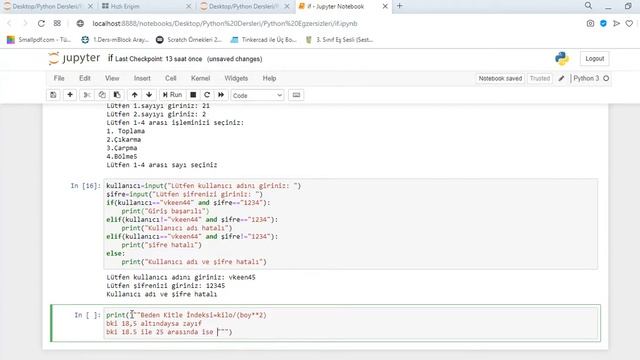640x360 pixels.
Task: Click the localhost address bar
Action: tap(225, 24)
